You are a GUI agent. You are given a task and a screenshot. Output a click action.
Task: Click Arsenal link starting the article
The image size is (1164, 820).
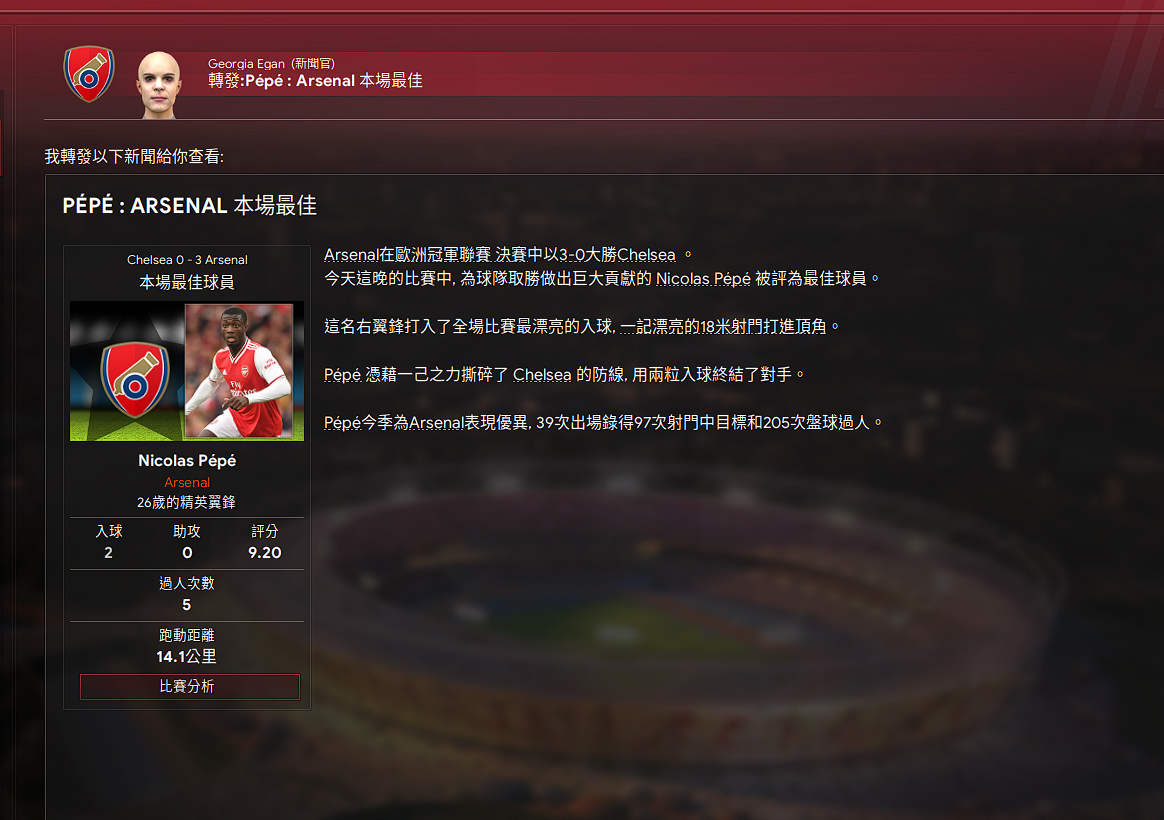coord(351,255)
